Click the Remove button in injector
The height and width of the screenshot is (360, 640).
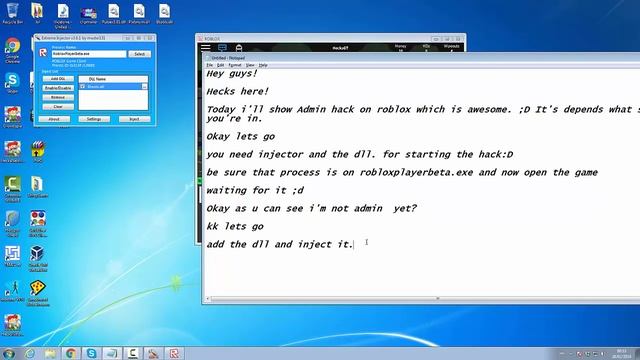pos(58,98)
